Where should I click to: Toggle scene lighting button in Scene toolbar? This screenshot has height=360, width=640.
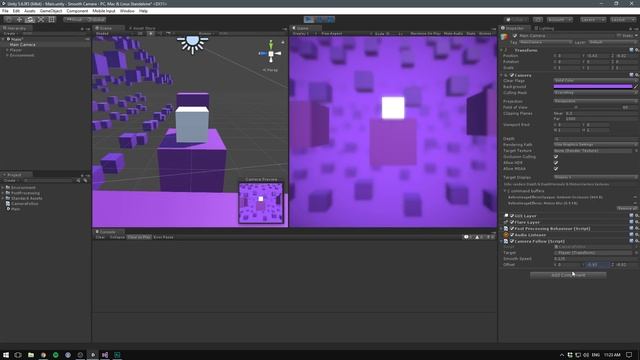coord(151,33)
